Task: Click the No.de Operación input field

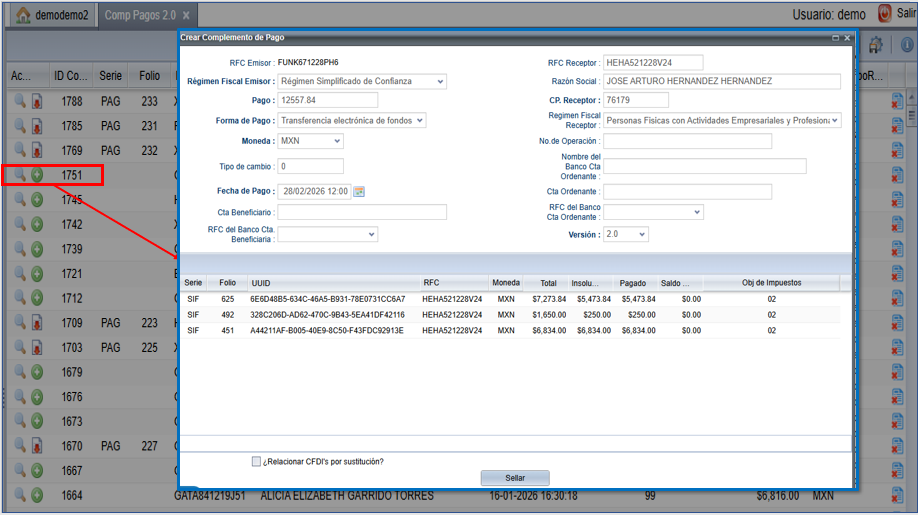Action: click(687, 141)
